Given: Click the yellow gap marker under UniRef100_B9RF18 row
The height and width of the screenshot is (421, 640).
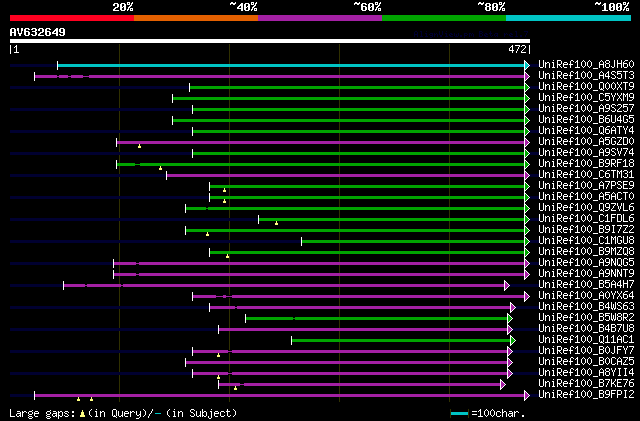Looking at the screenshot, I should click(x=160, y=168).
